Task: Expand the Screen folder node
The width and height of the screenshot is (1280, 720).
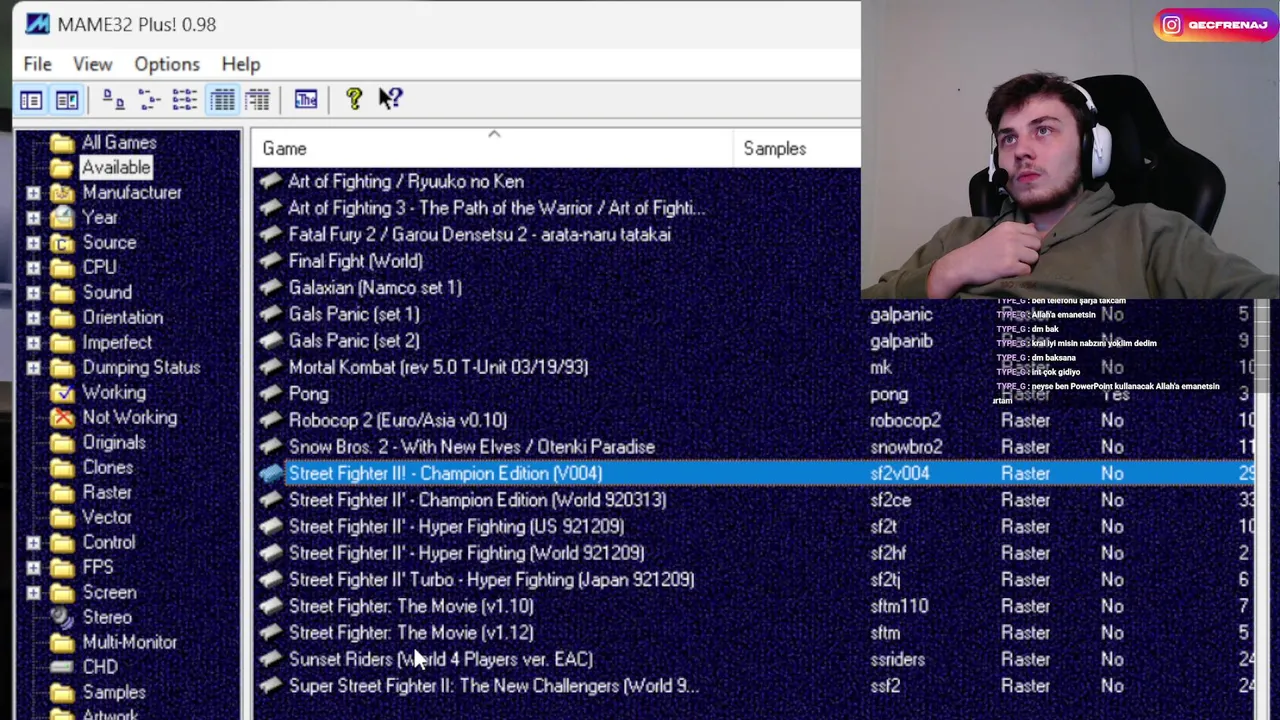Action: pyautogui.click(x=33, y=593)
